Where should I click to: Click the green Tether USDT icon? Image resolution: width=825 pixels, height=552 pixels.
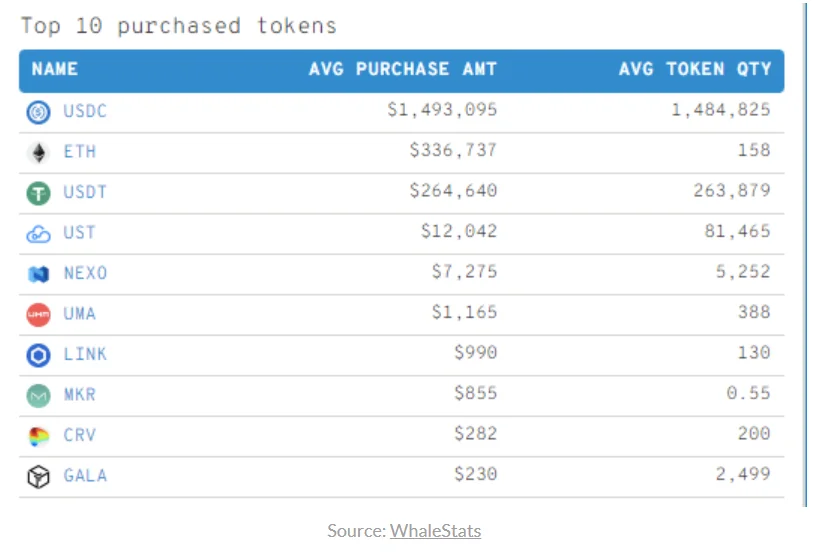(x=38, y=193)
